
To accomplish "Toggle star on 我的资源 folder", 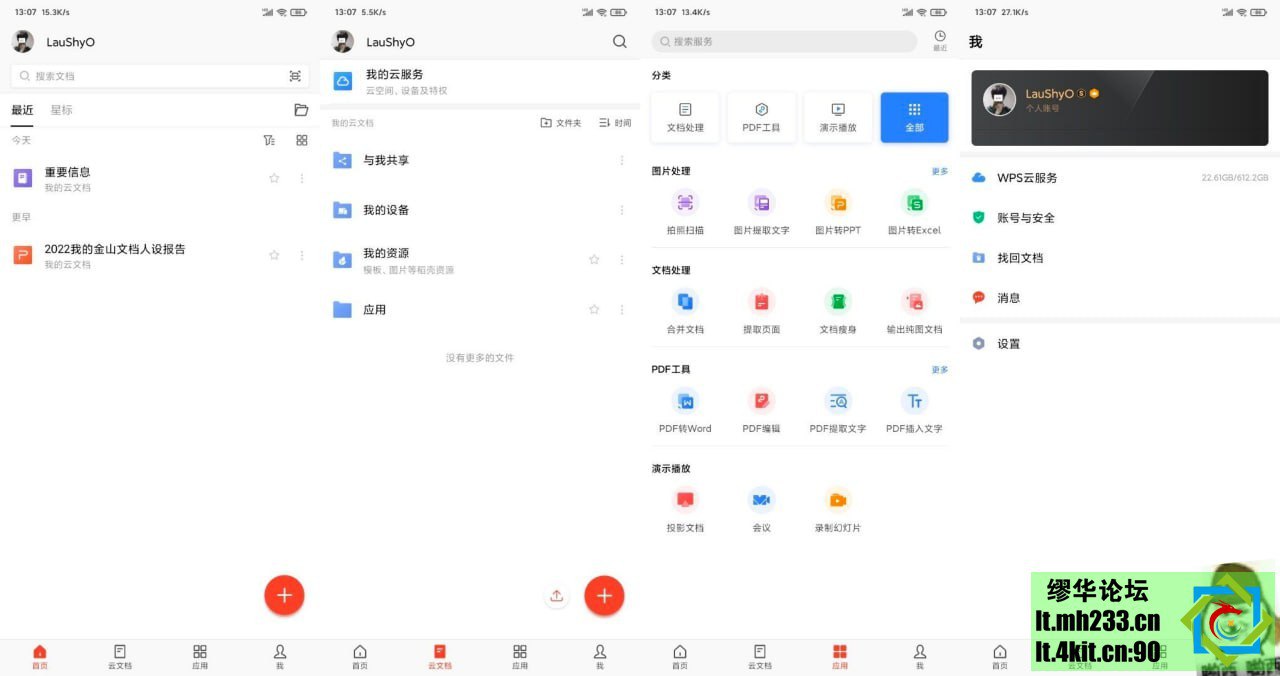I will point(594,260).
